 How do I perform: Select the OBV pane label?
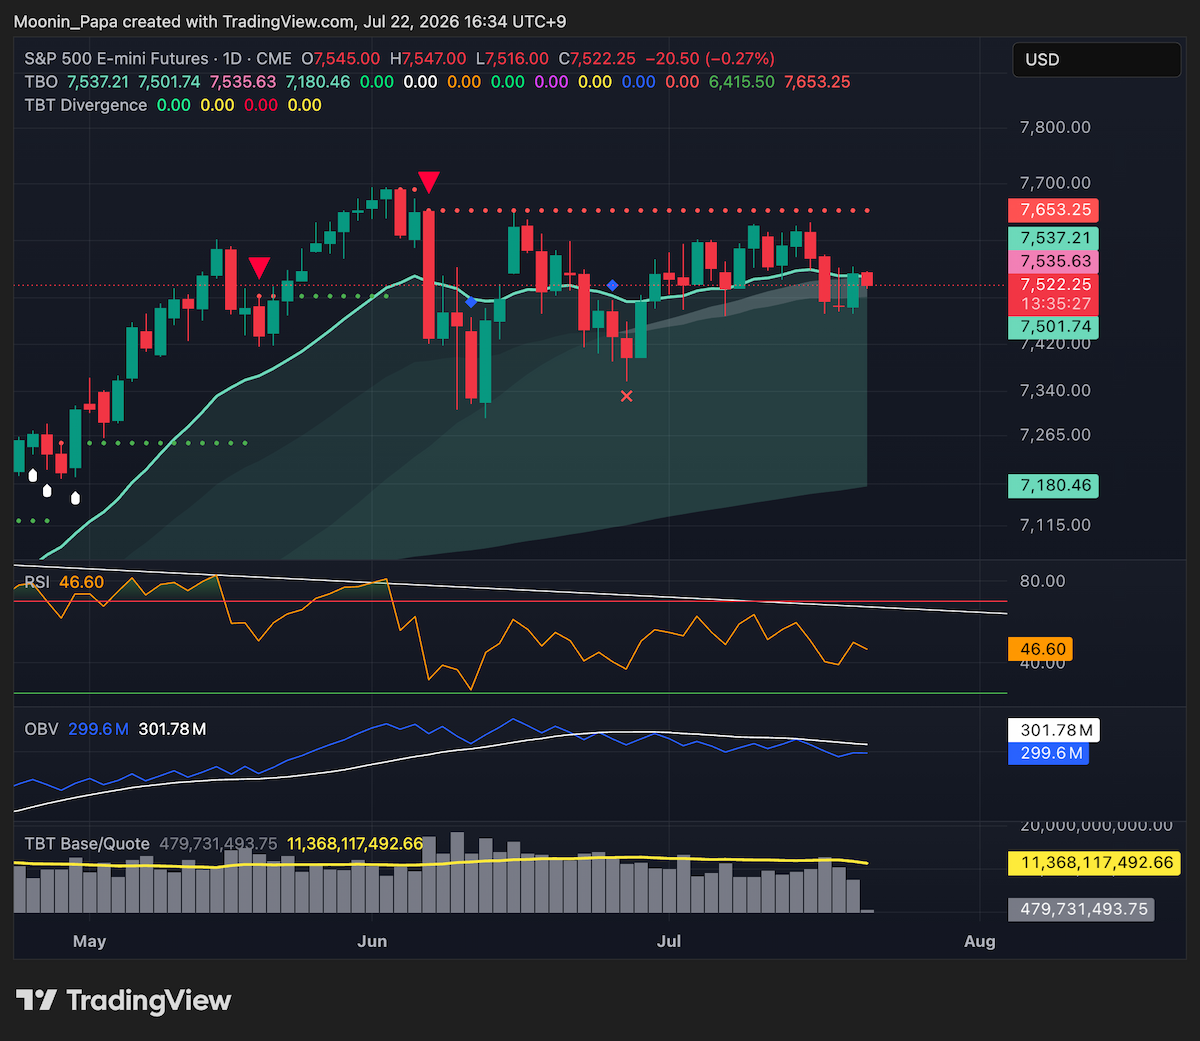pyautogui.click(x=41, y=729)
